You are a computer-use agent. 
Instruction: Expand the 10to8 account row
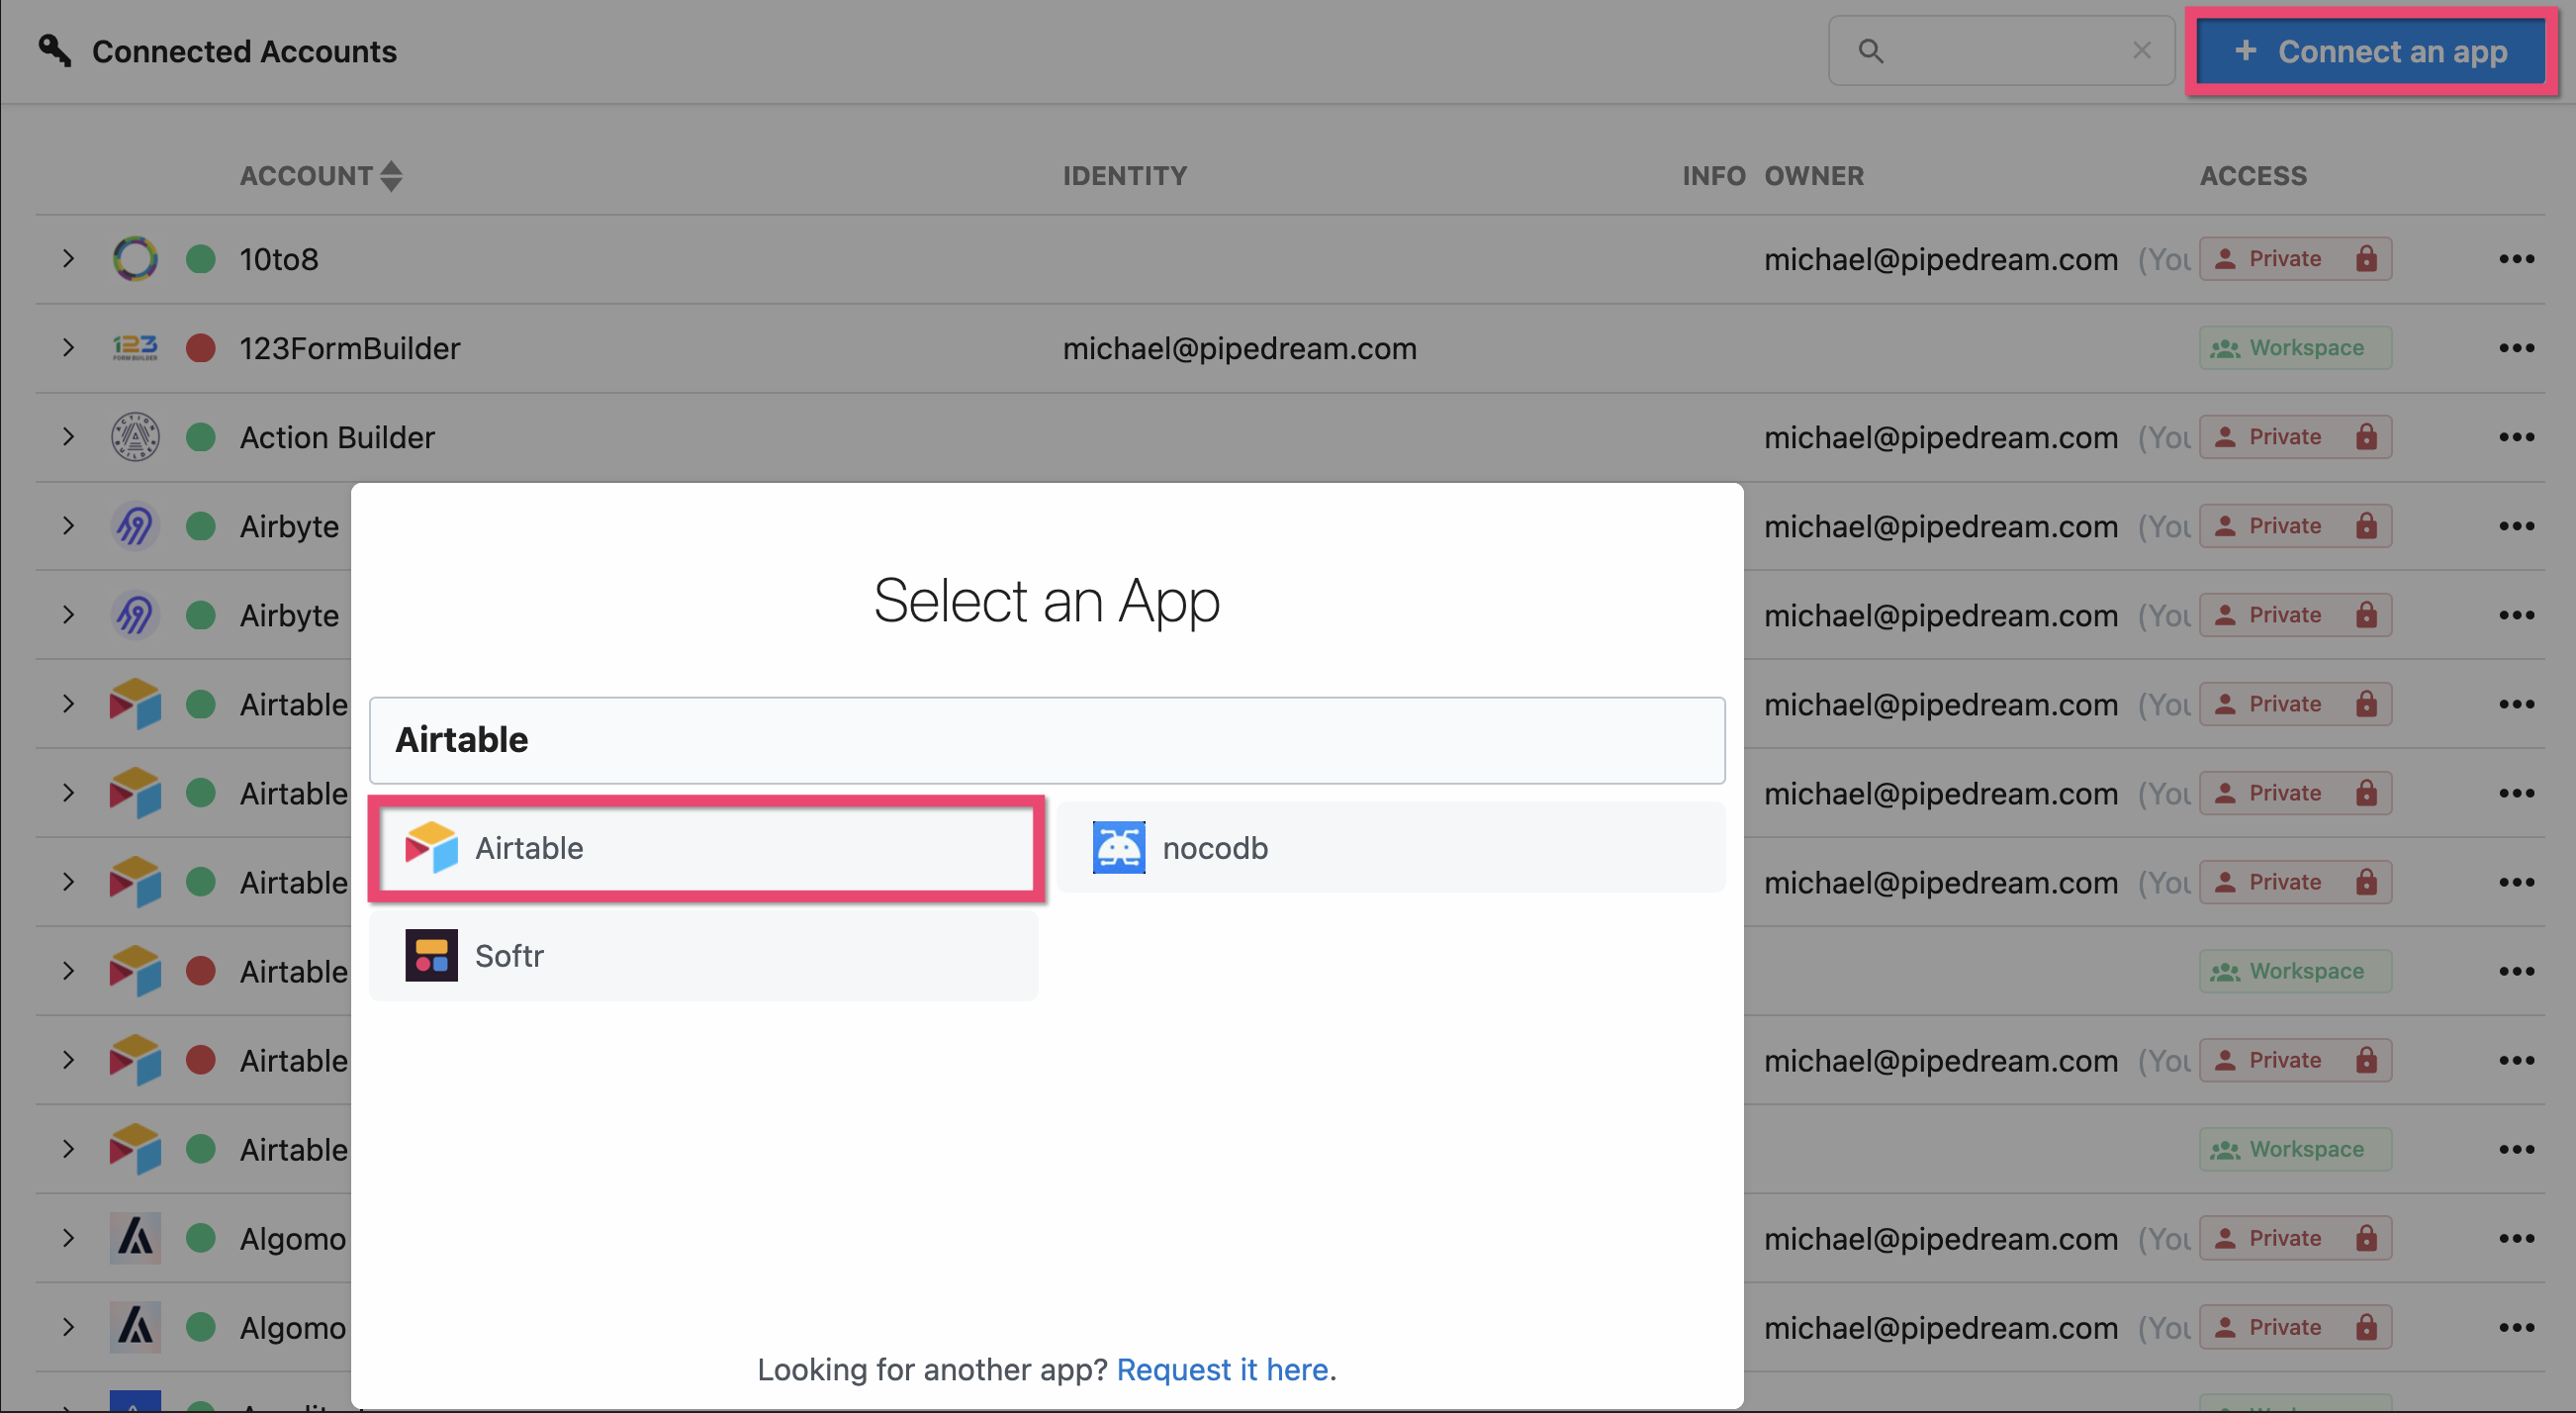(68, 259)
